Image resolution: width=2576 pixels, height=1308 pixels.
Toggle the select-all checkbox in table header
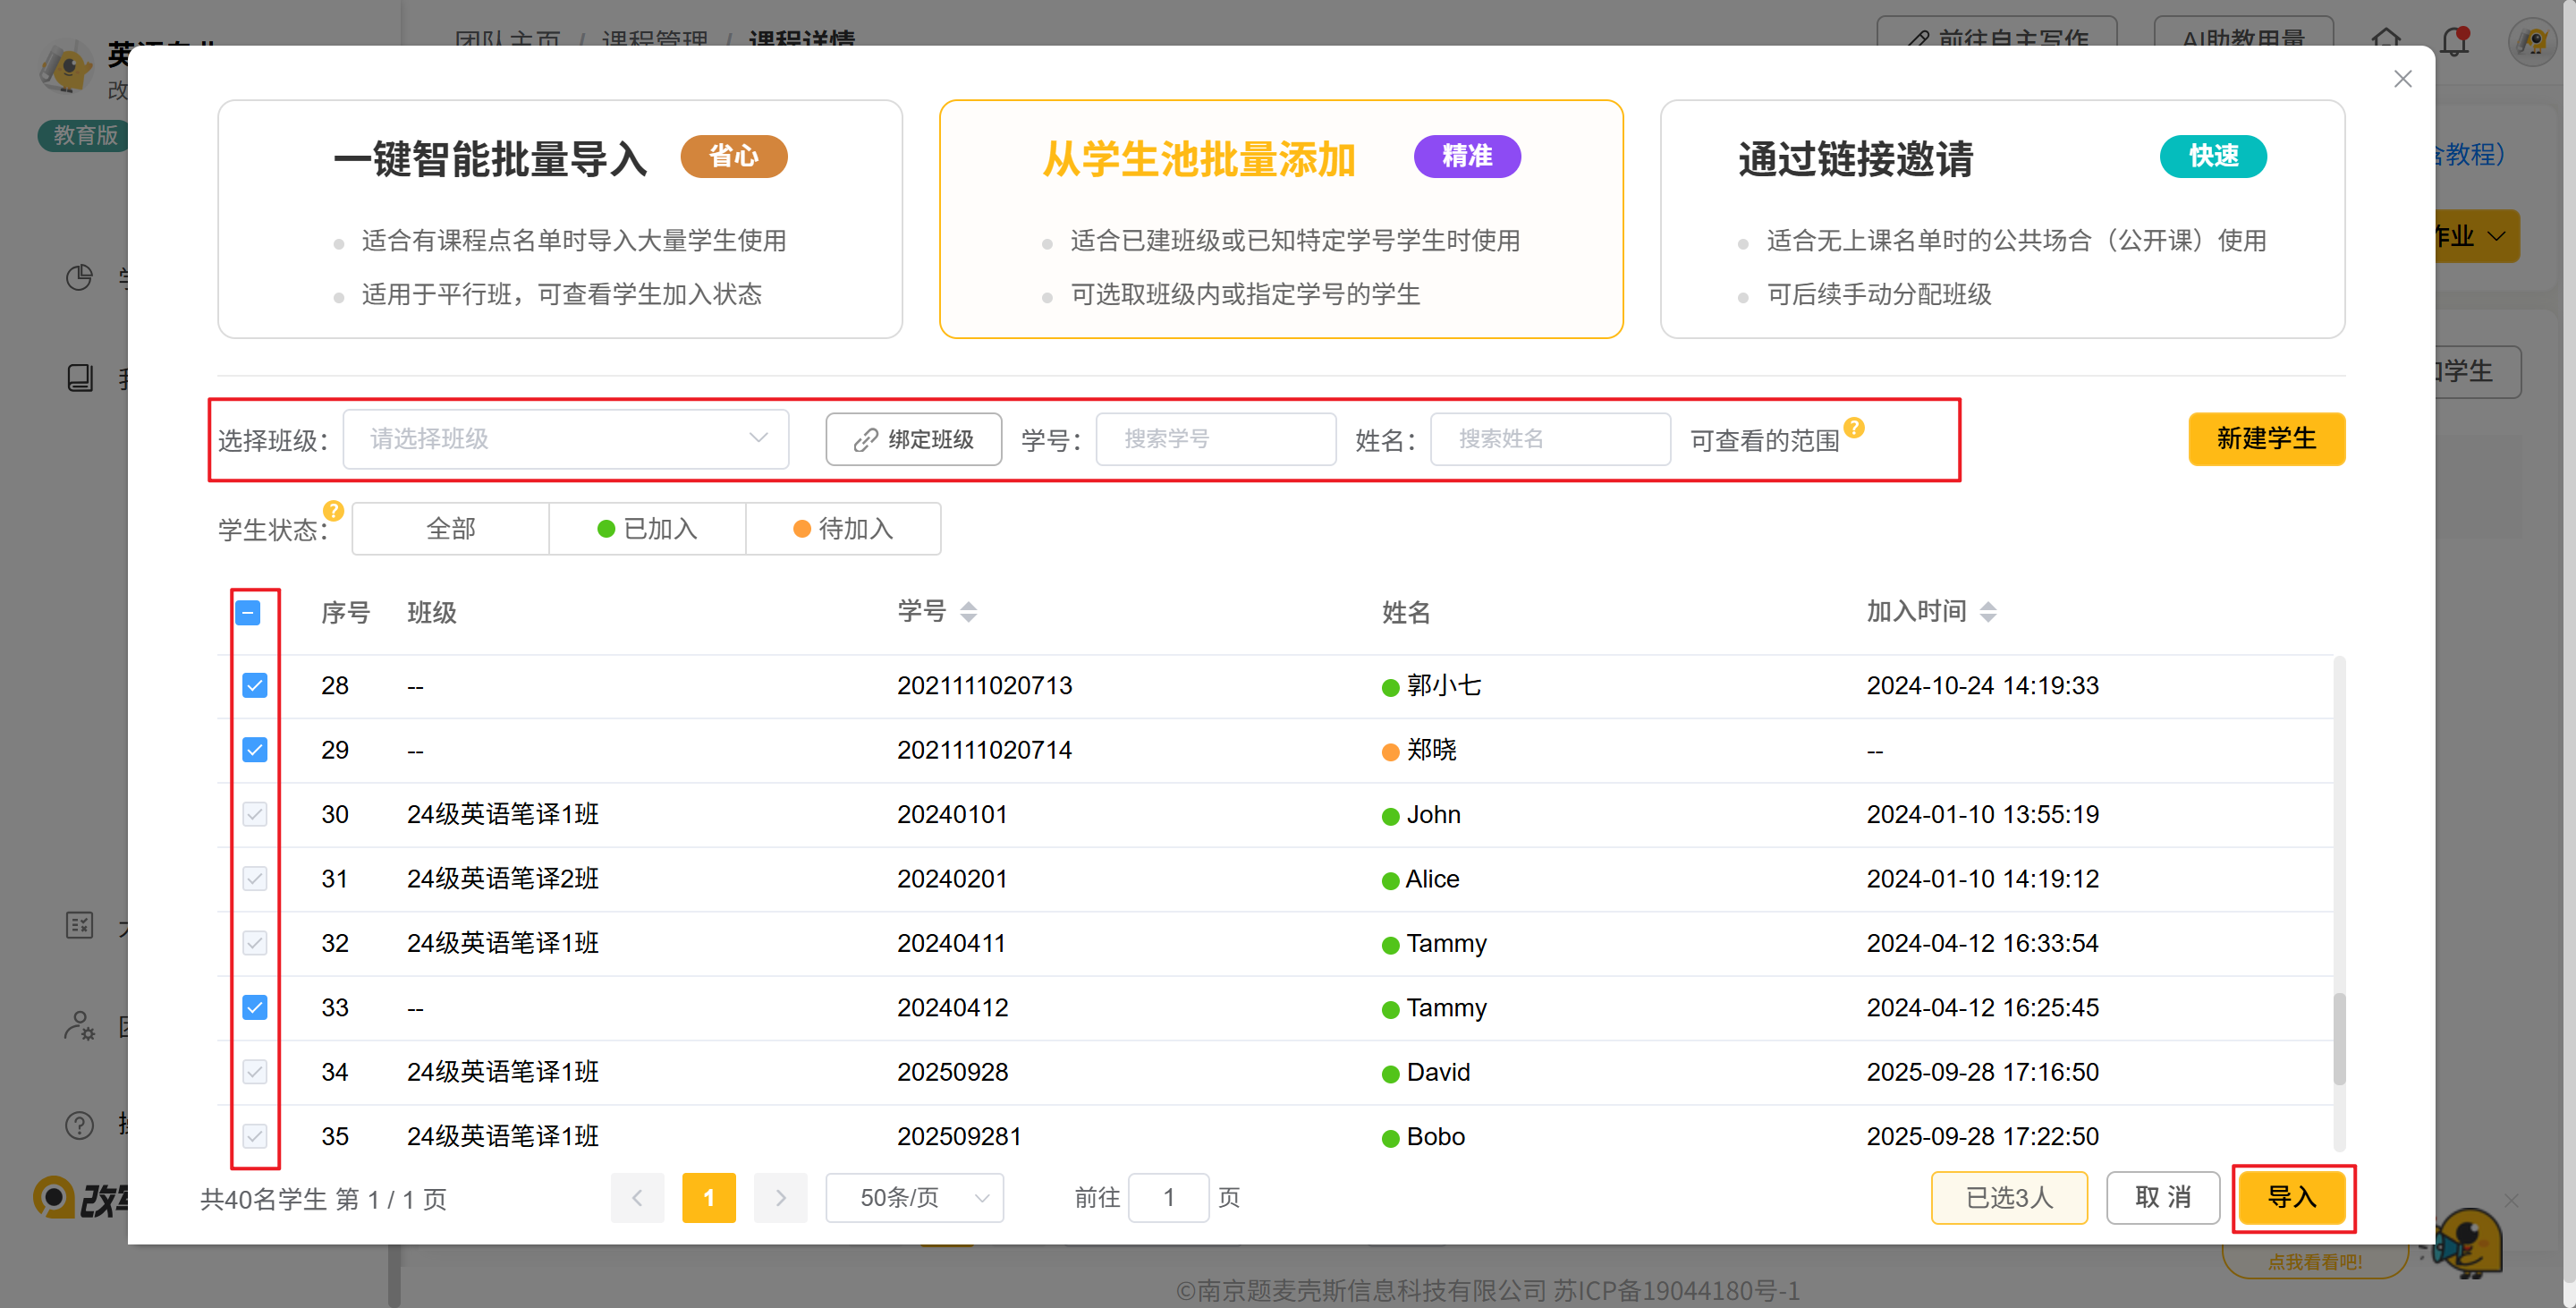point(248,612)
